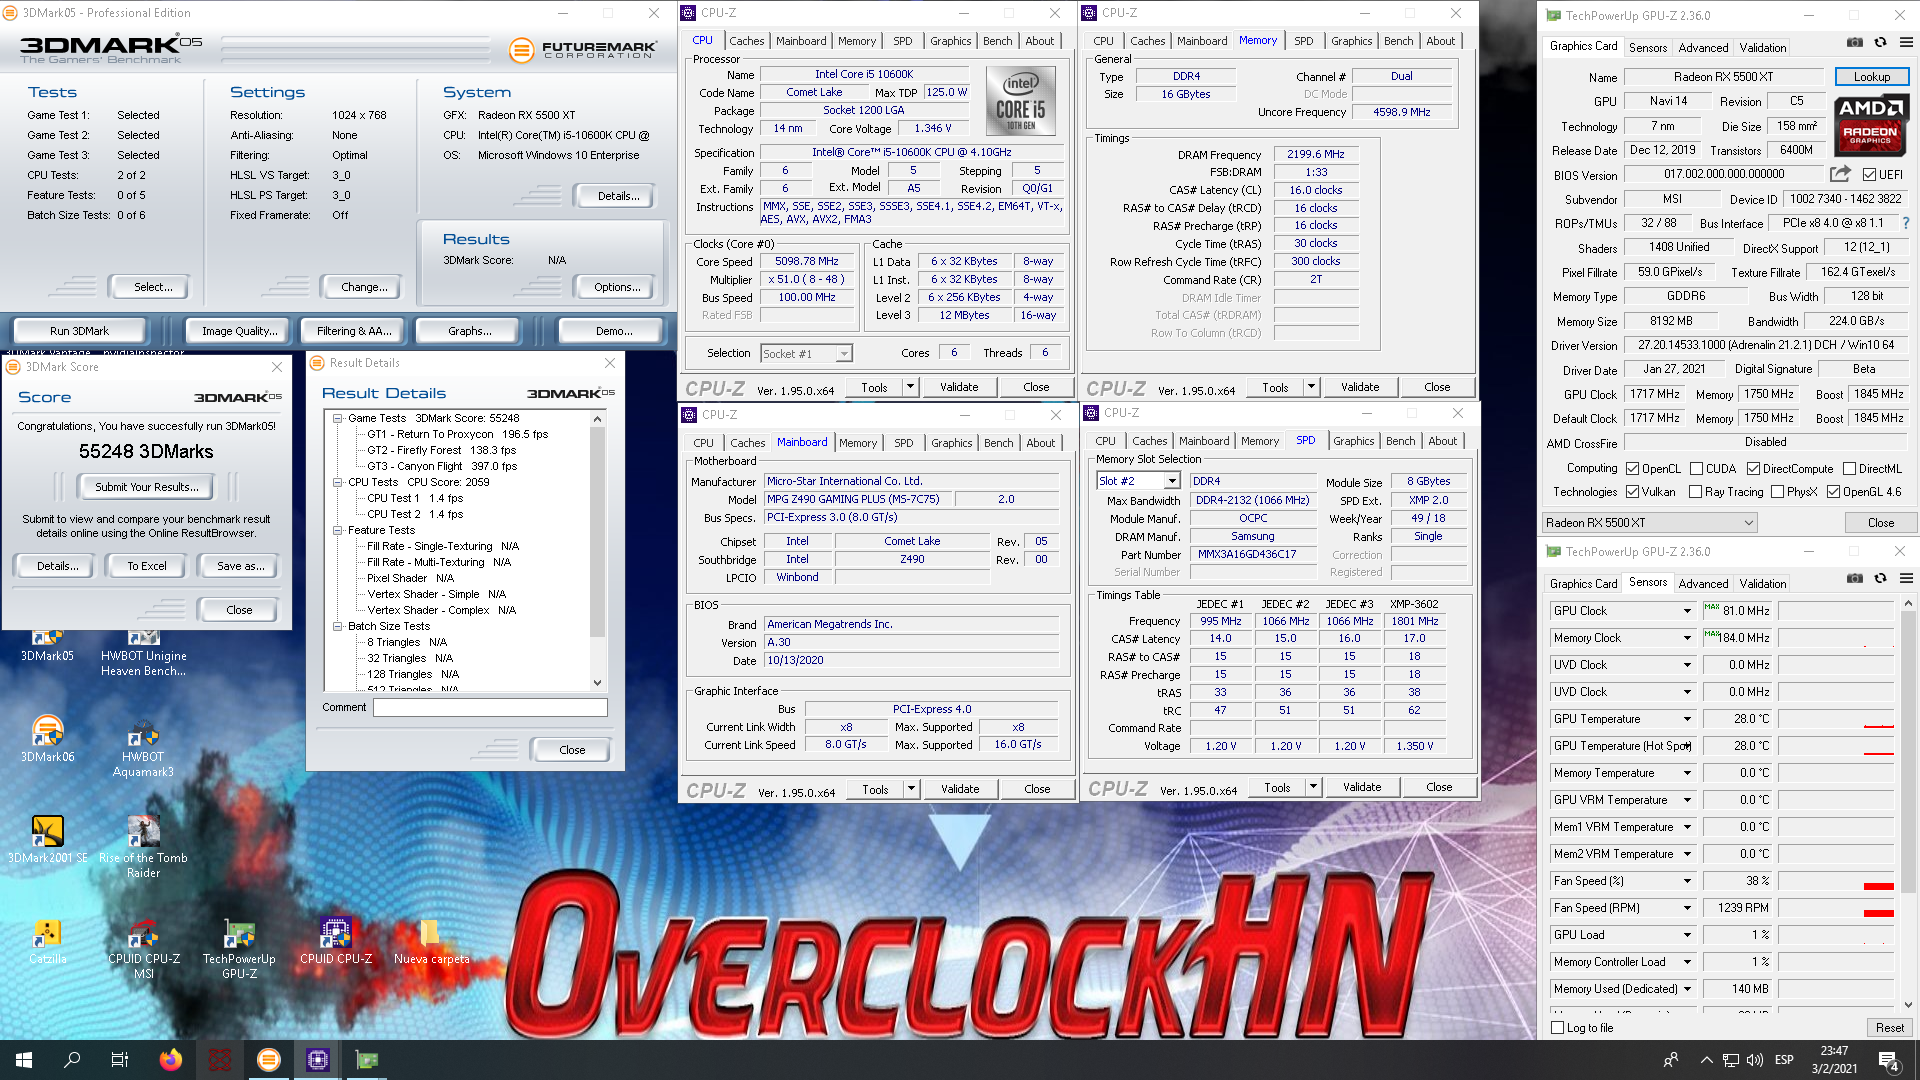Switch to 3DMark05 taskbar icon
1920x1080 pixels.
[x=269, y=1060]
